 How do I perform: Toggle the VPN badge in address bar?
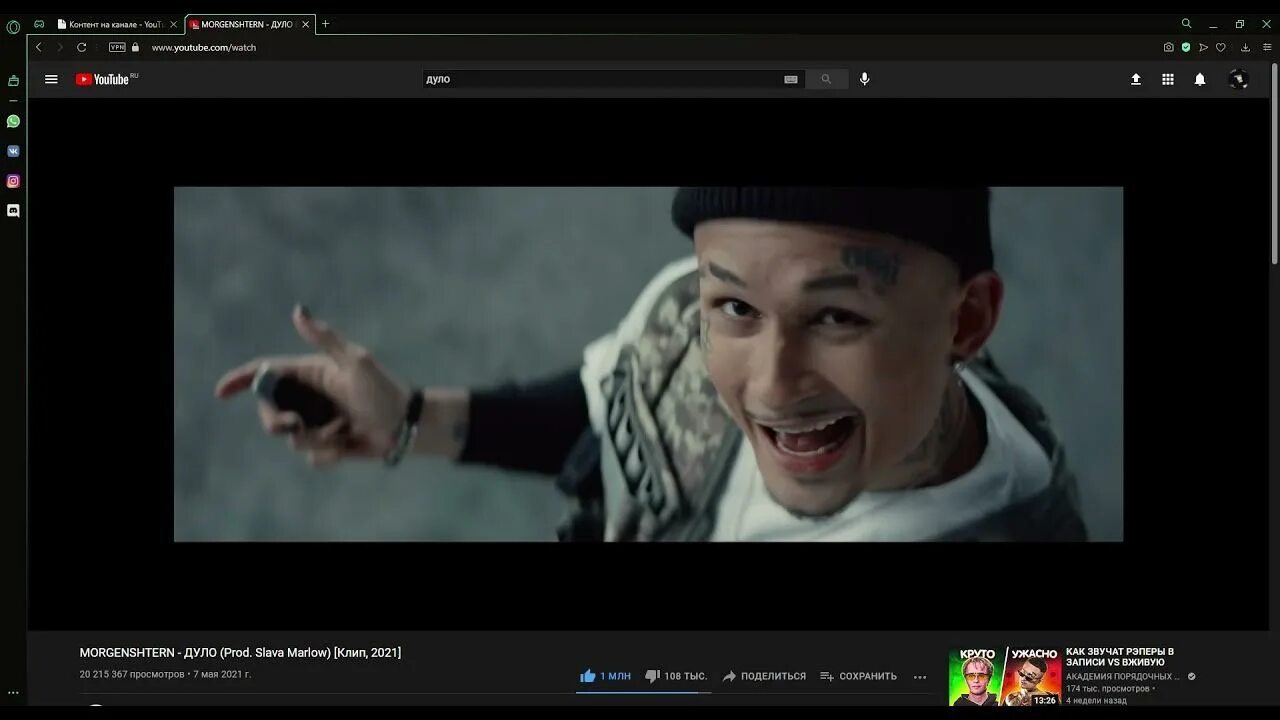point(117,47)
